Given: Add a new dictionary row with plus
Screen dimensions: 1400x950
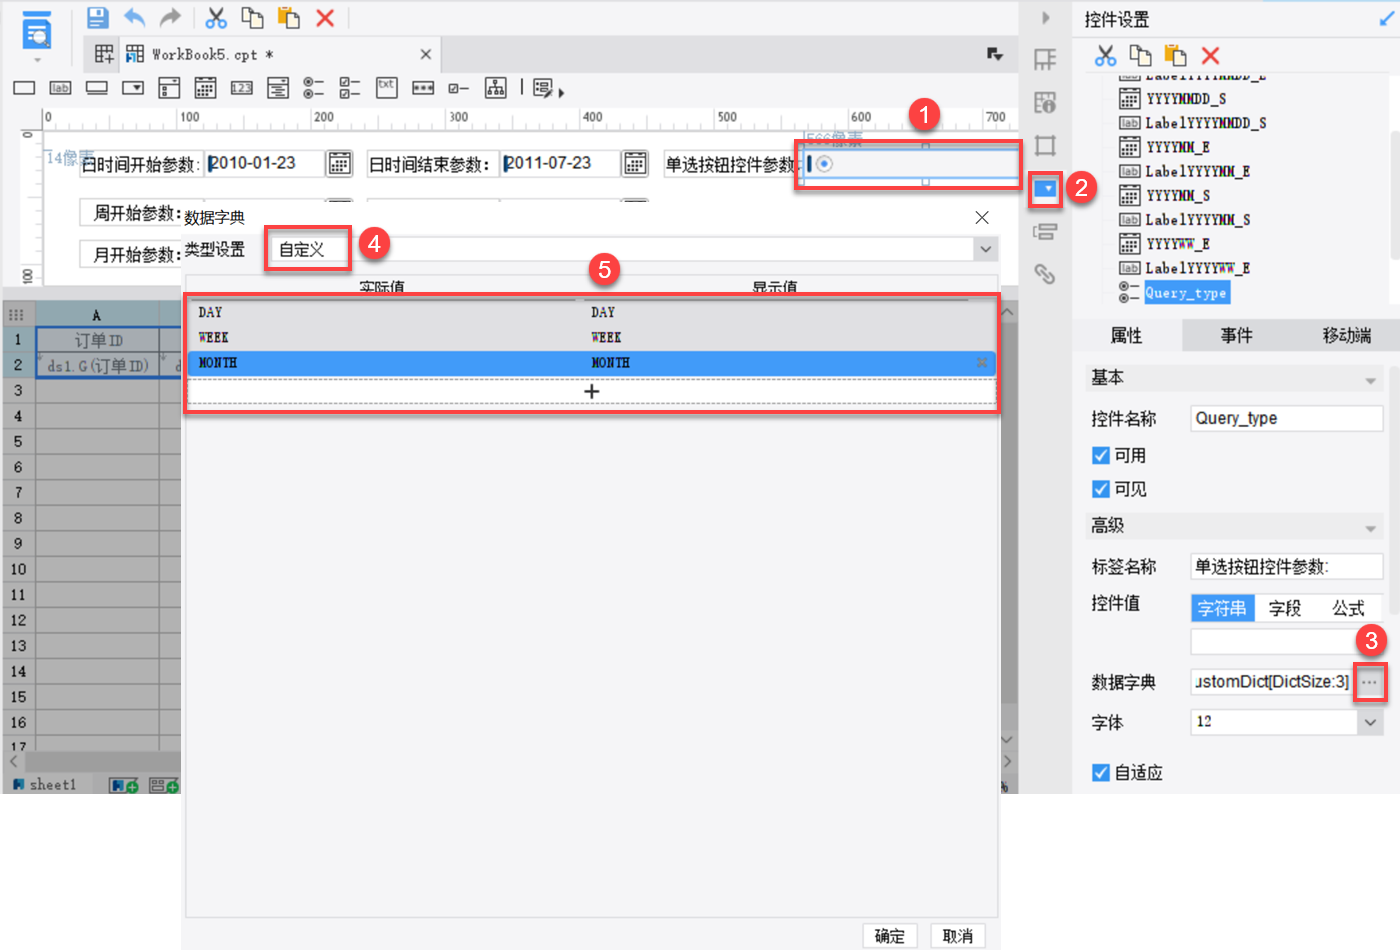Looking at the screenshot, I should coord(591,392).
